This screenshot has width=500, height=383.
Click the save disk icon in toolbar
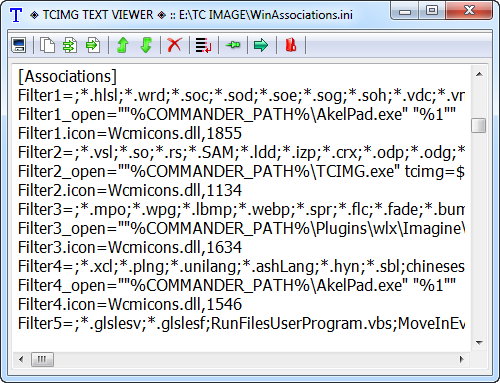(19, 45)
